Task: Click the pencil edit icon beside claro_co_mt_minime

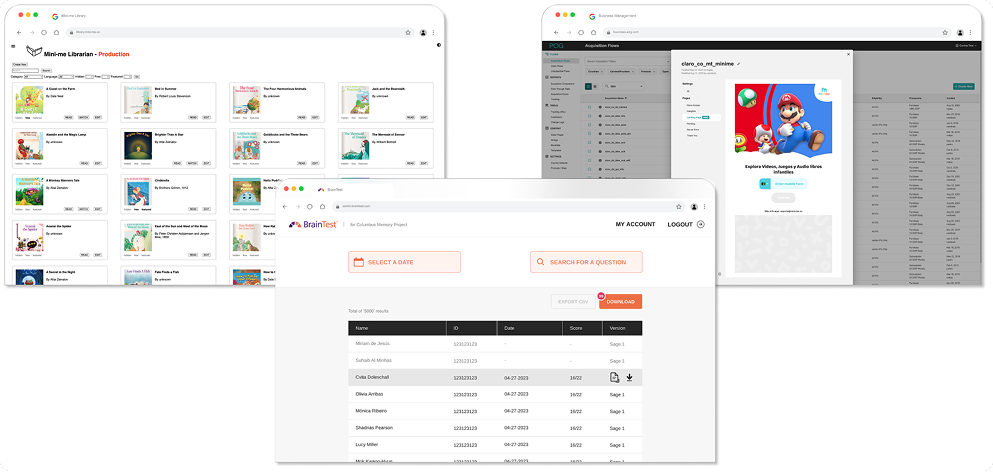Action: point(738,64)
